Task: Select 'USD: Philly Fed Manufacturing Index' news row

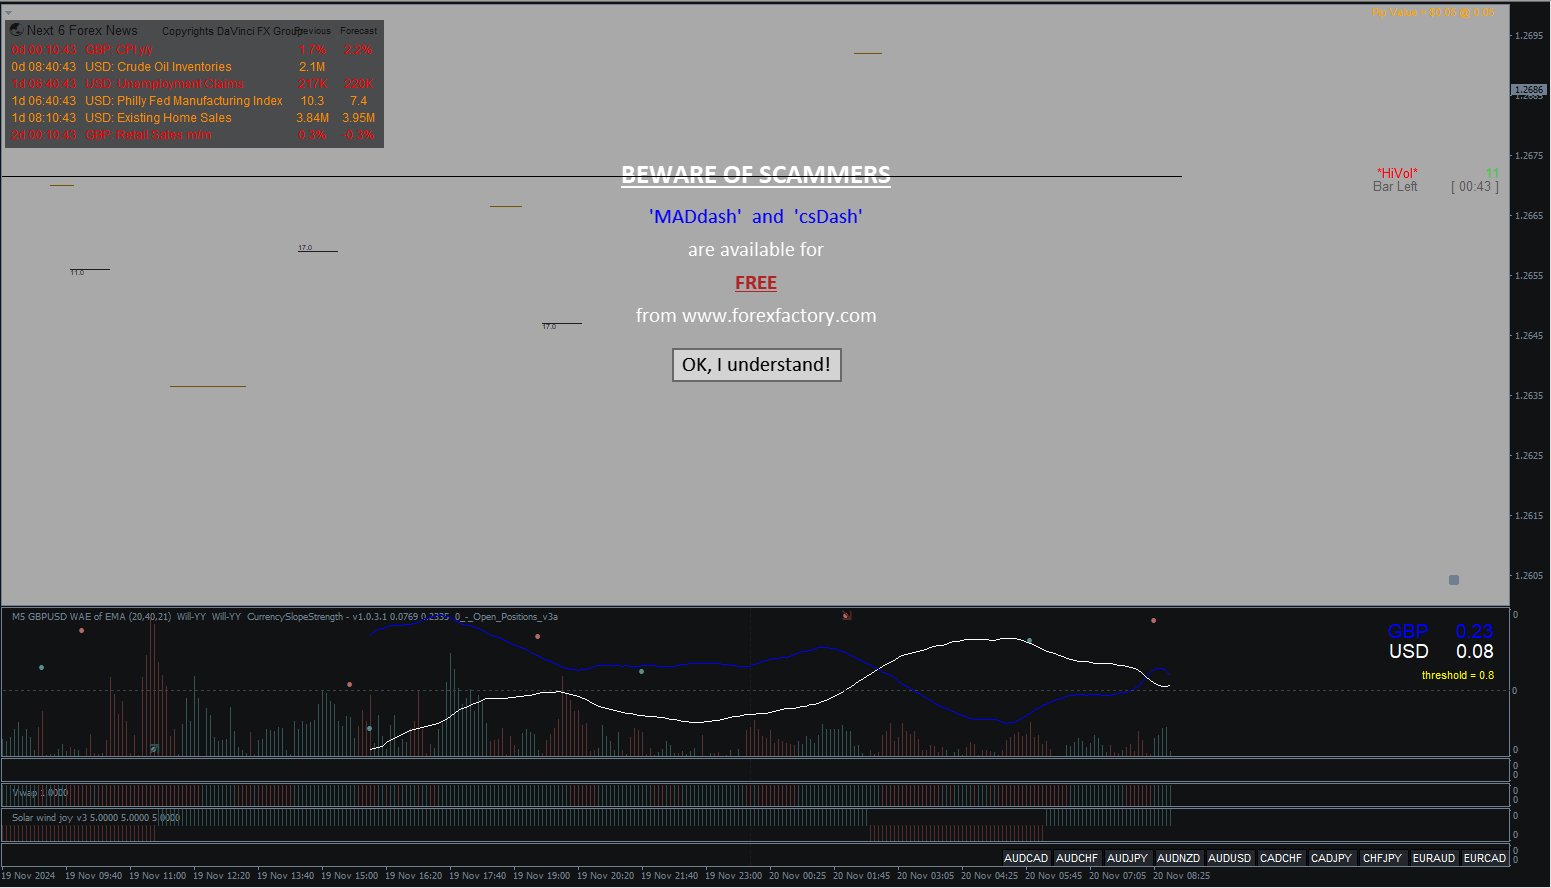Action: pos(193,101)
